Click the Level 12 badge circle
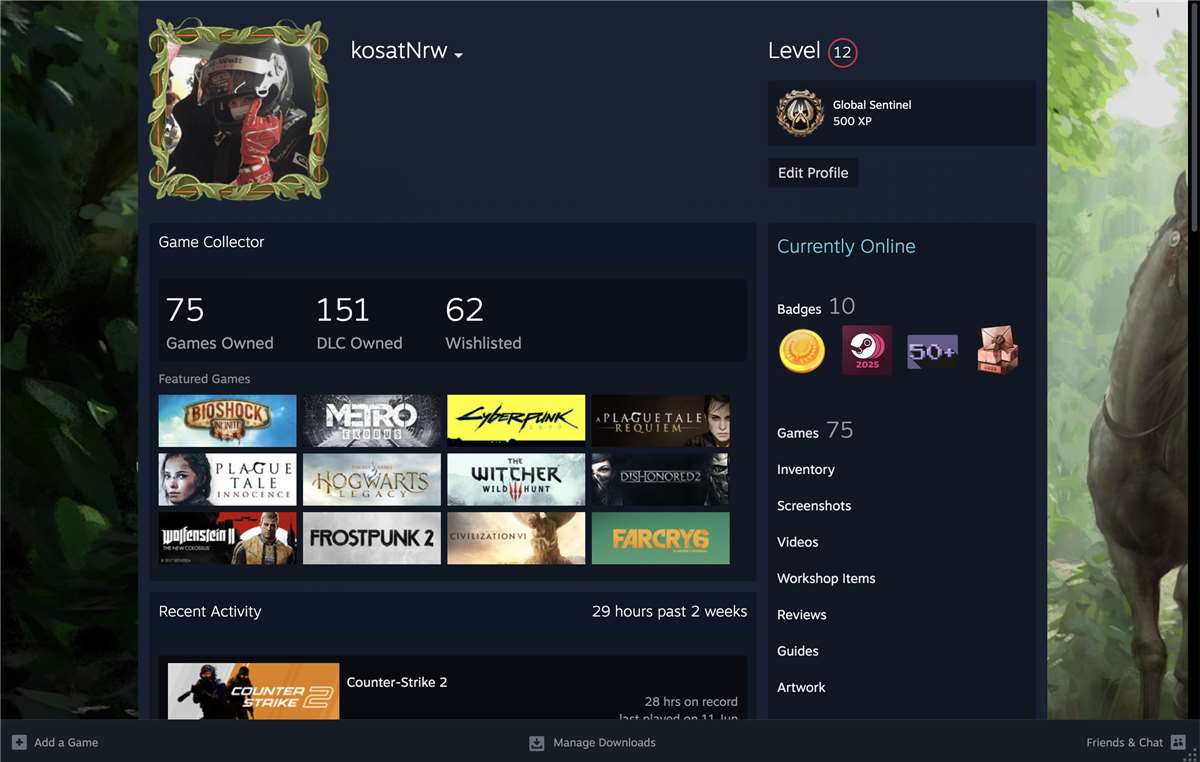 tap(842, 53)
